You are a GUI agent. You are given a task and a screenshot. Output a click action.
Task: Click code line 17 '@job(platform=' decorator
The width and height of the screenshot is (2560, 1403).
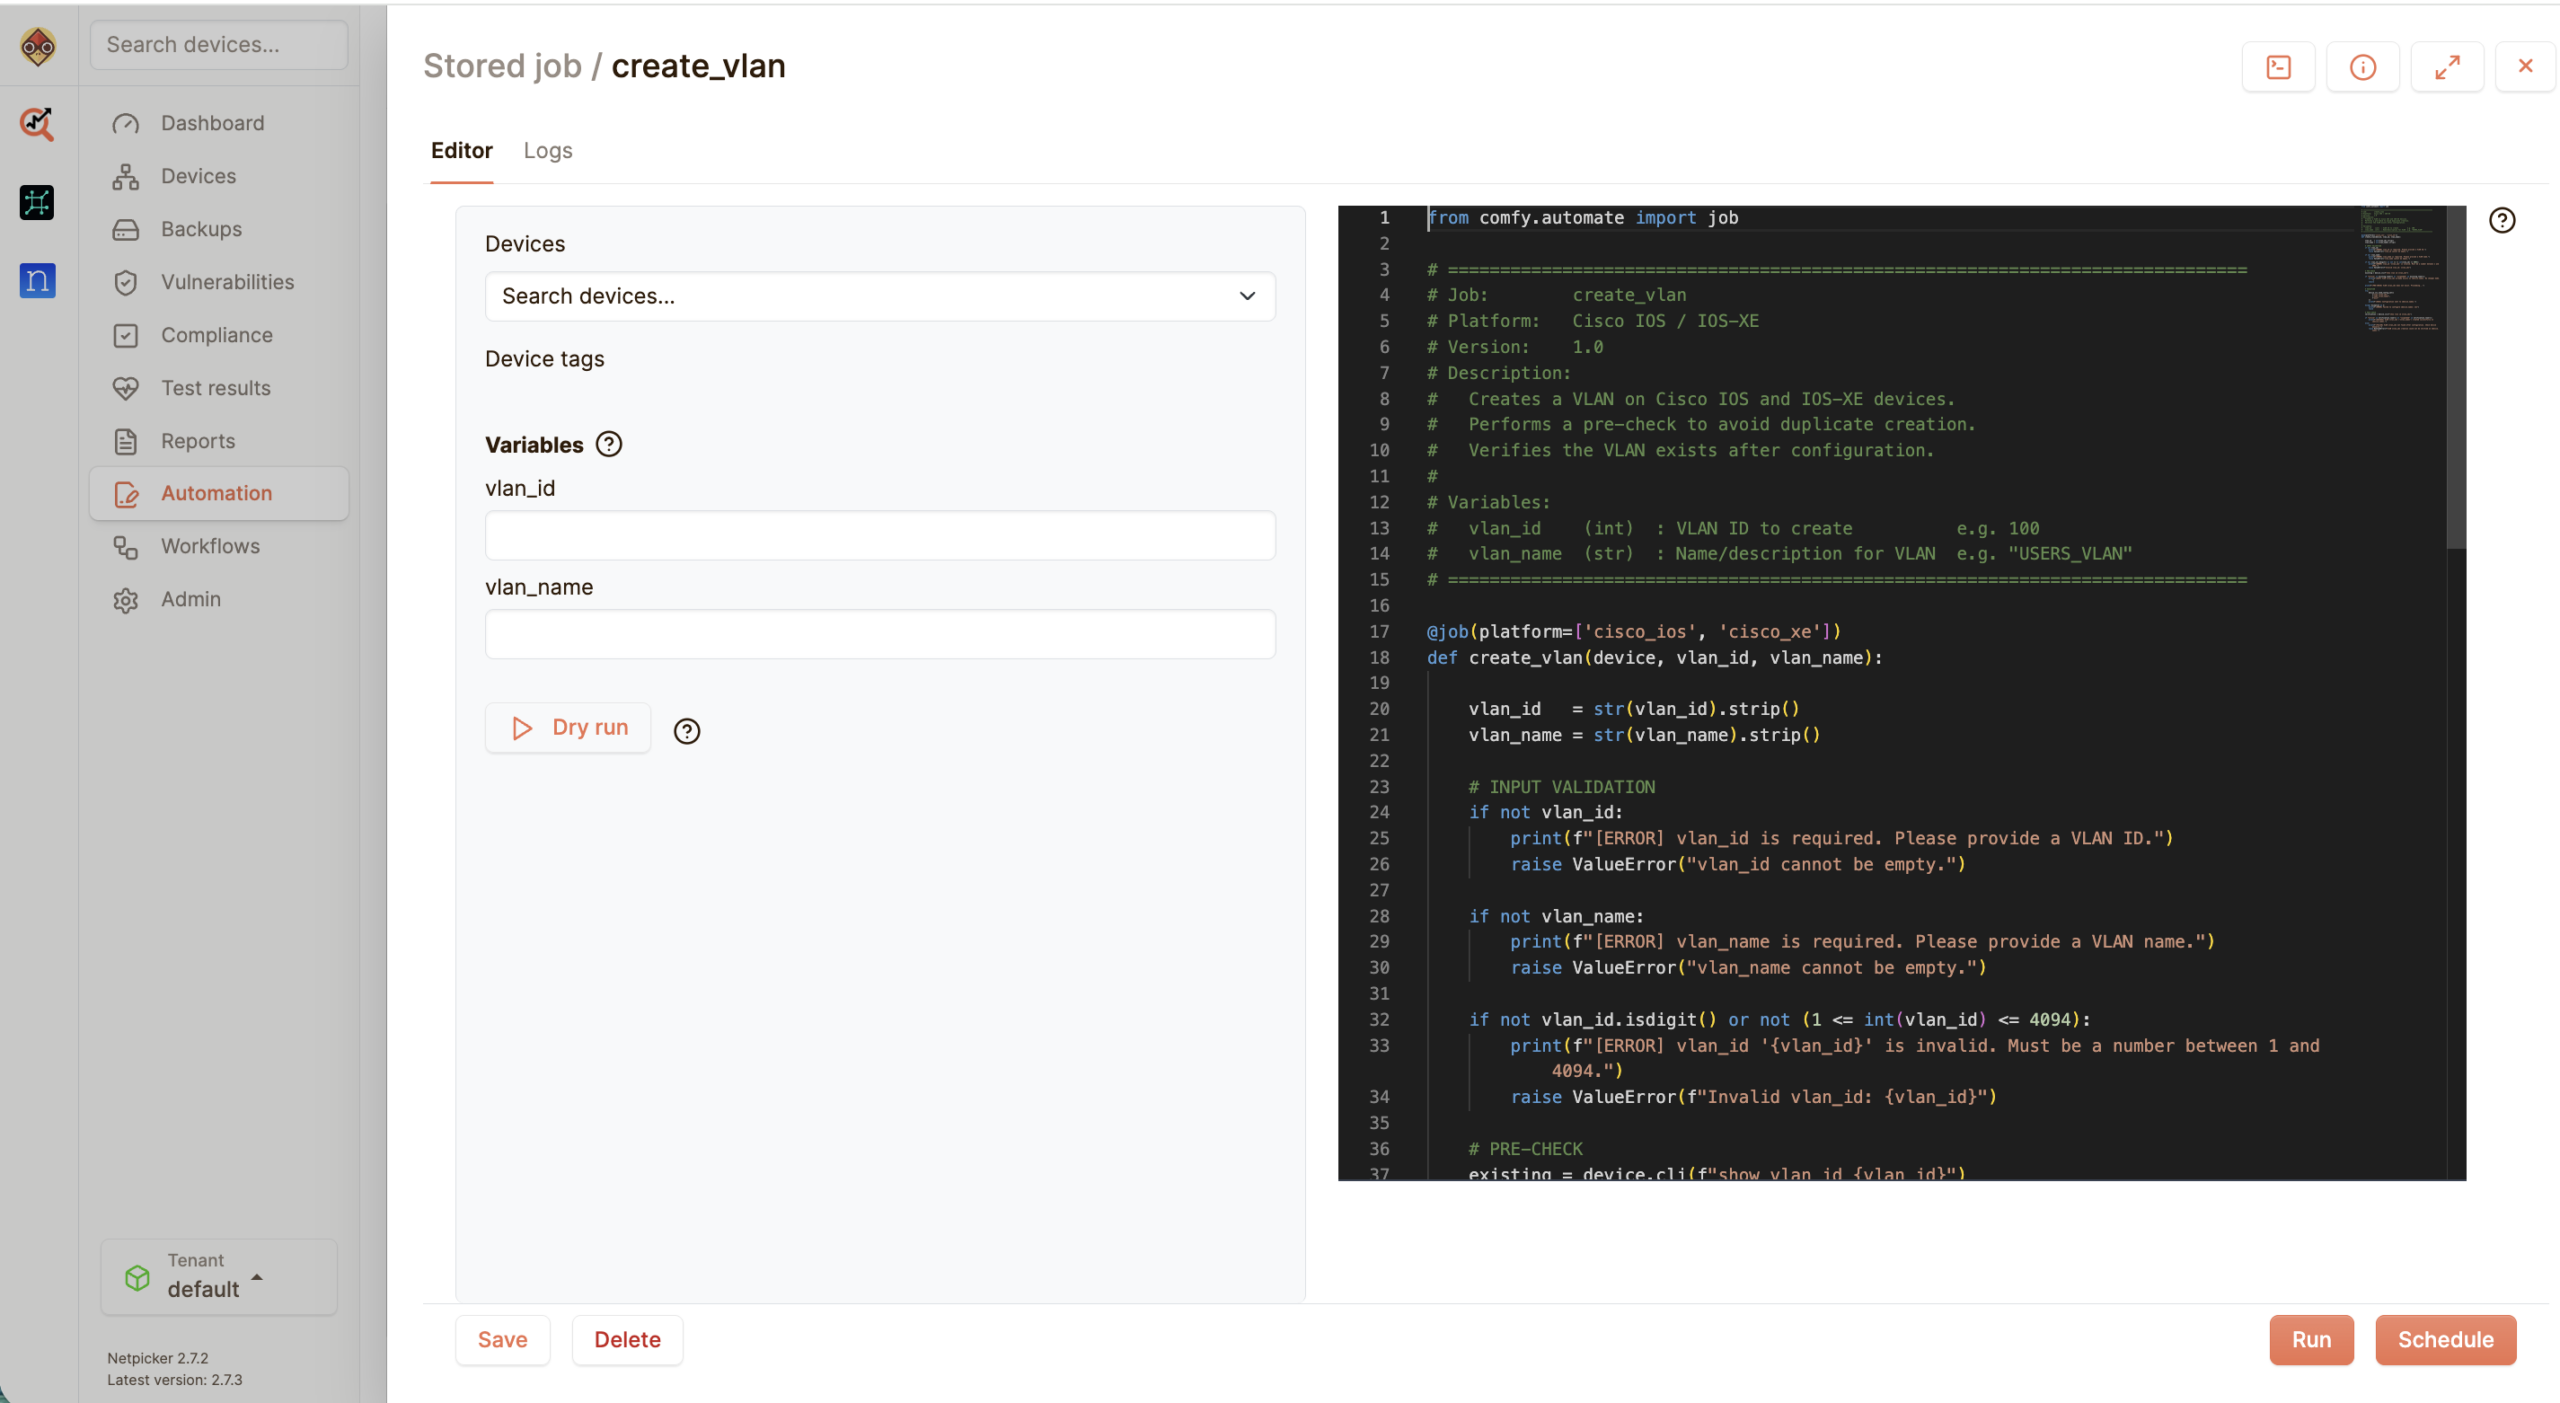[x=1633, y=632]
